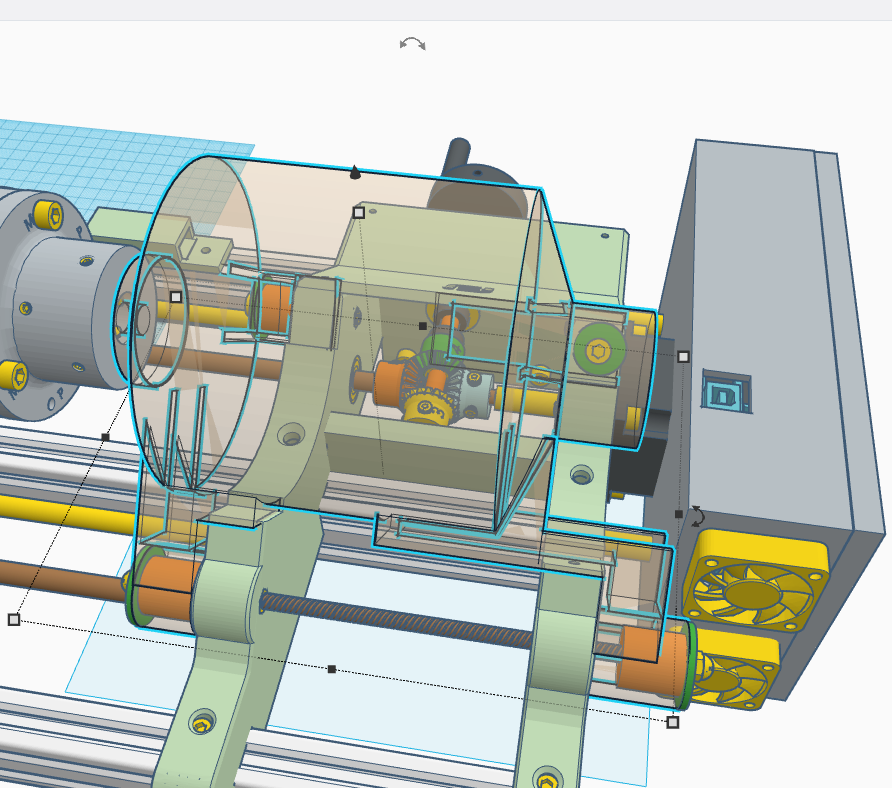This screenshot has width=892, height=788.
Task: Select the white corner handle below the lower yellow fan
Action: click(x=672, y=722)
